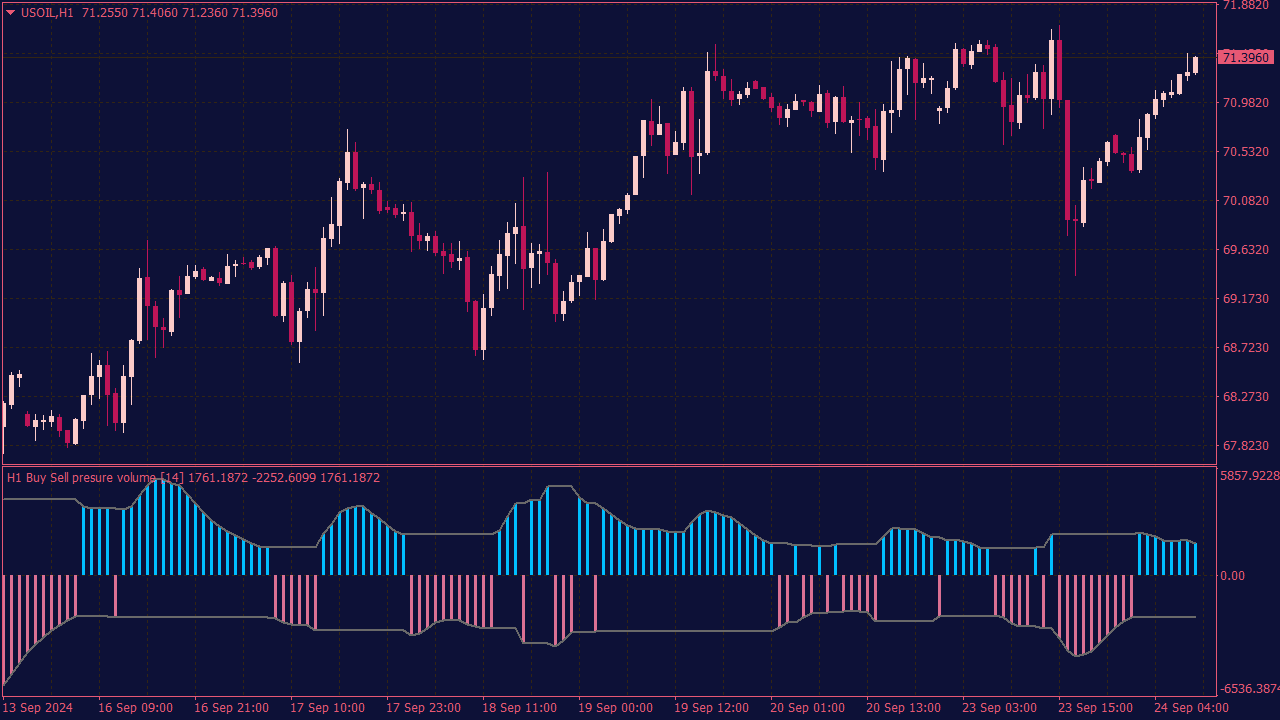Click the 69.1730 price axis label

click(x=1245, y=299)
